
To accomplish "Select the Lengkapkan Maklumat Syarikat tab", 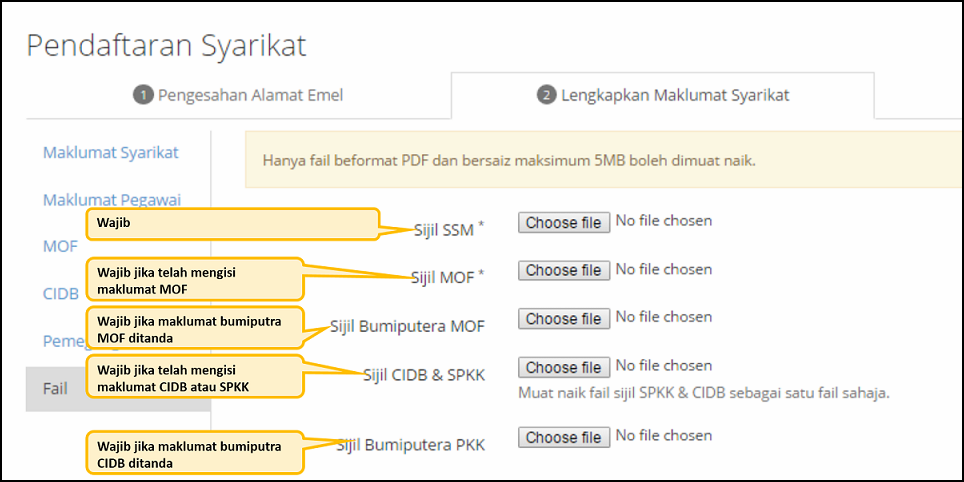I will click(x=663, y=95).
